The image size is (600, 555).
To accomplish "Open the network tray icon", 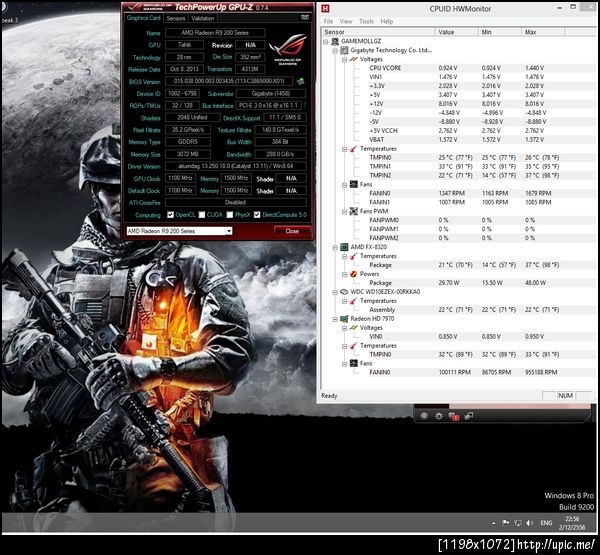I will (x=518, y=523).
